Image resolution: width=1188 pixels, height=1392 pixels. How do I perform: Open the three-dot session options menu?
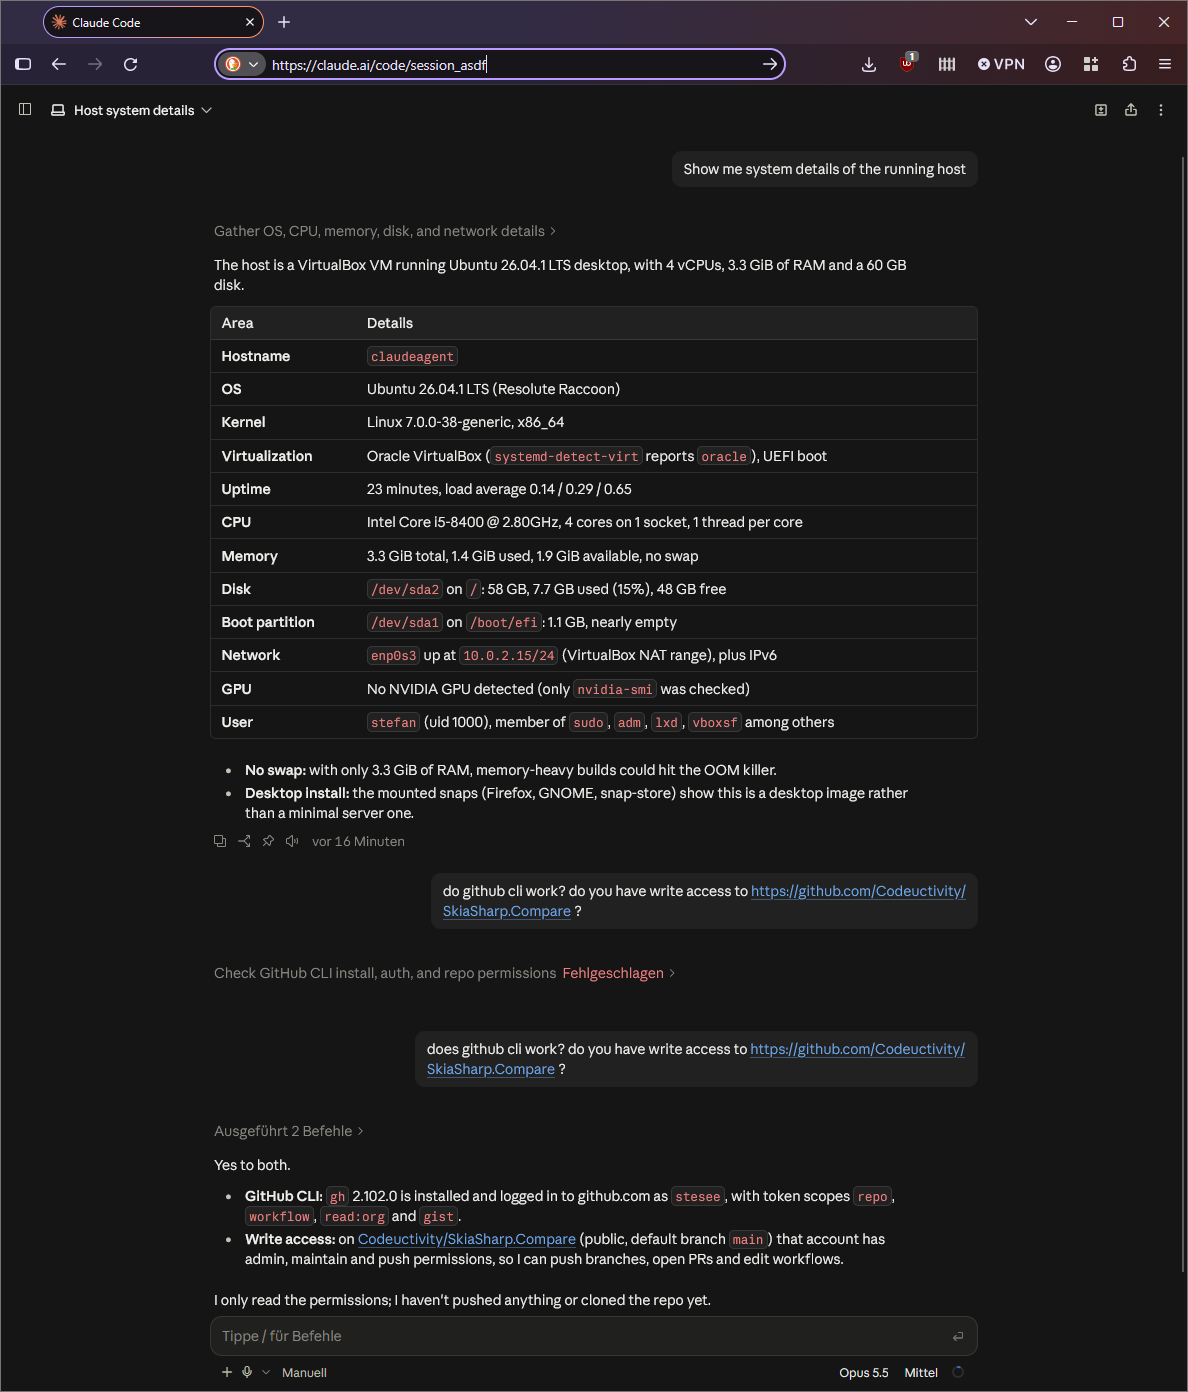click(1161, 110)
